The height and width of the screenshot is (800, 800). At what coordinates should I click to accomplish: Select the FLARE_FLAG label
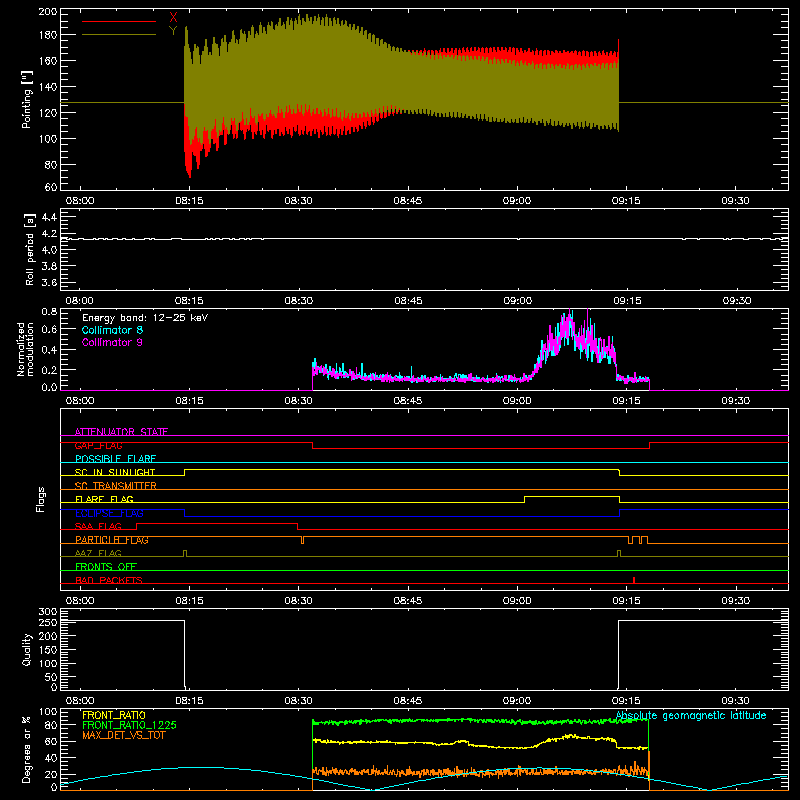[x=104, y=499]
